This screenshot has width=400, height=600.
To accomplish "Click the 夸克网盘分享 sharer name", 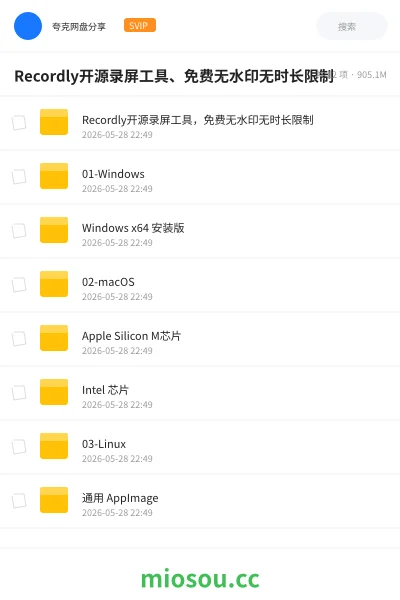I will tap(79, 26).
